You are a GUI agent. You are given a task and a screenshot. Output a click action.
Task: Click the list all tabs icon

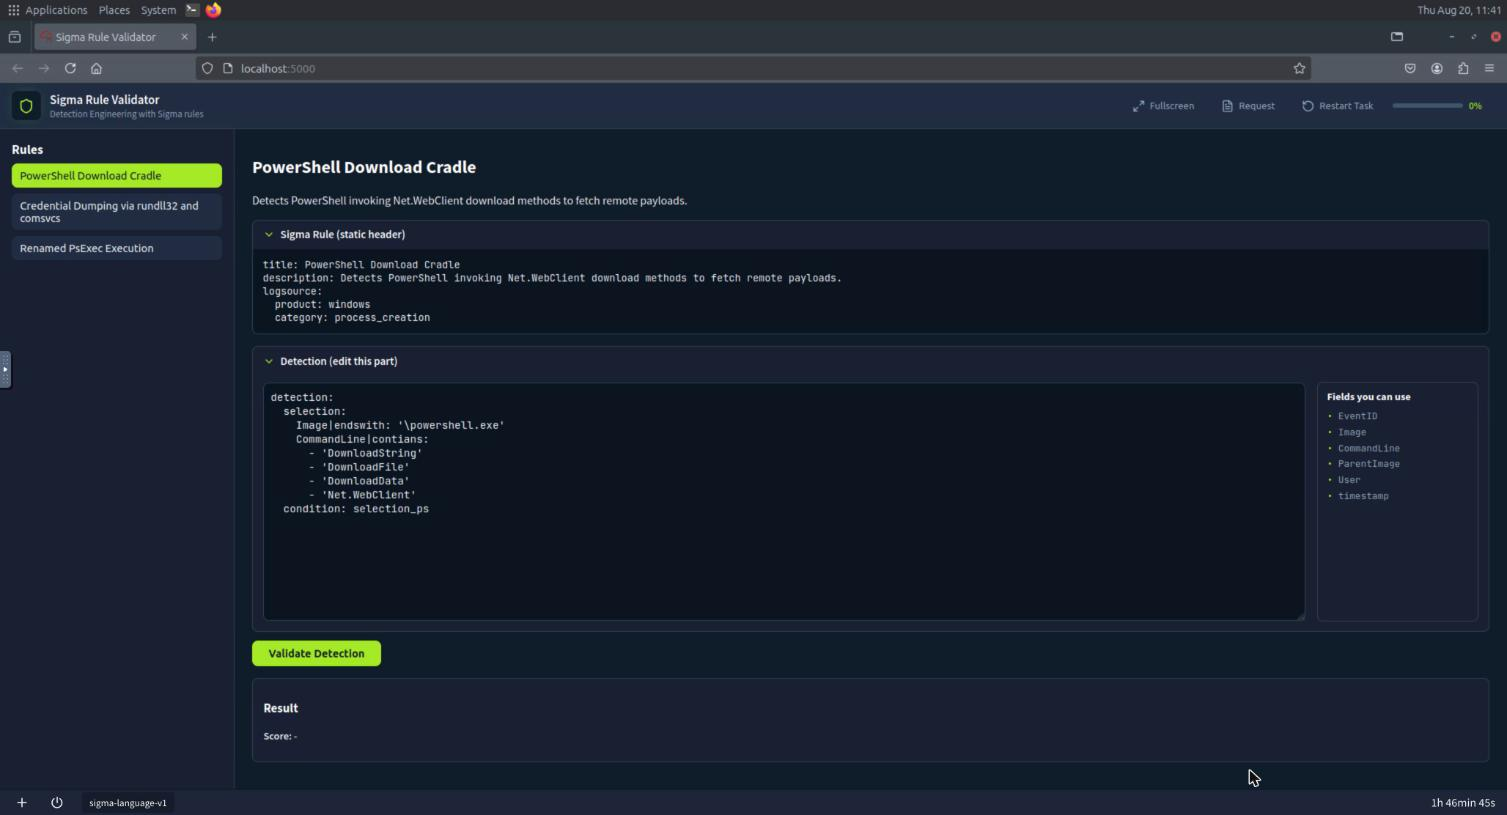click(x=1397, y=37)
